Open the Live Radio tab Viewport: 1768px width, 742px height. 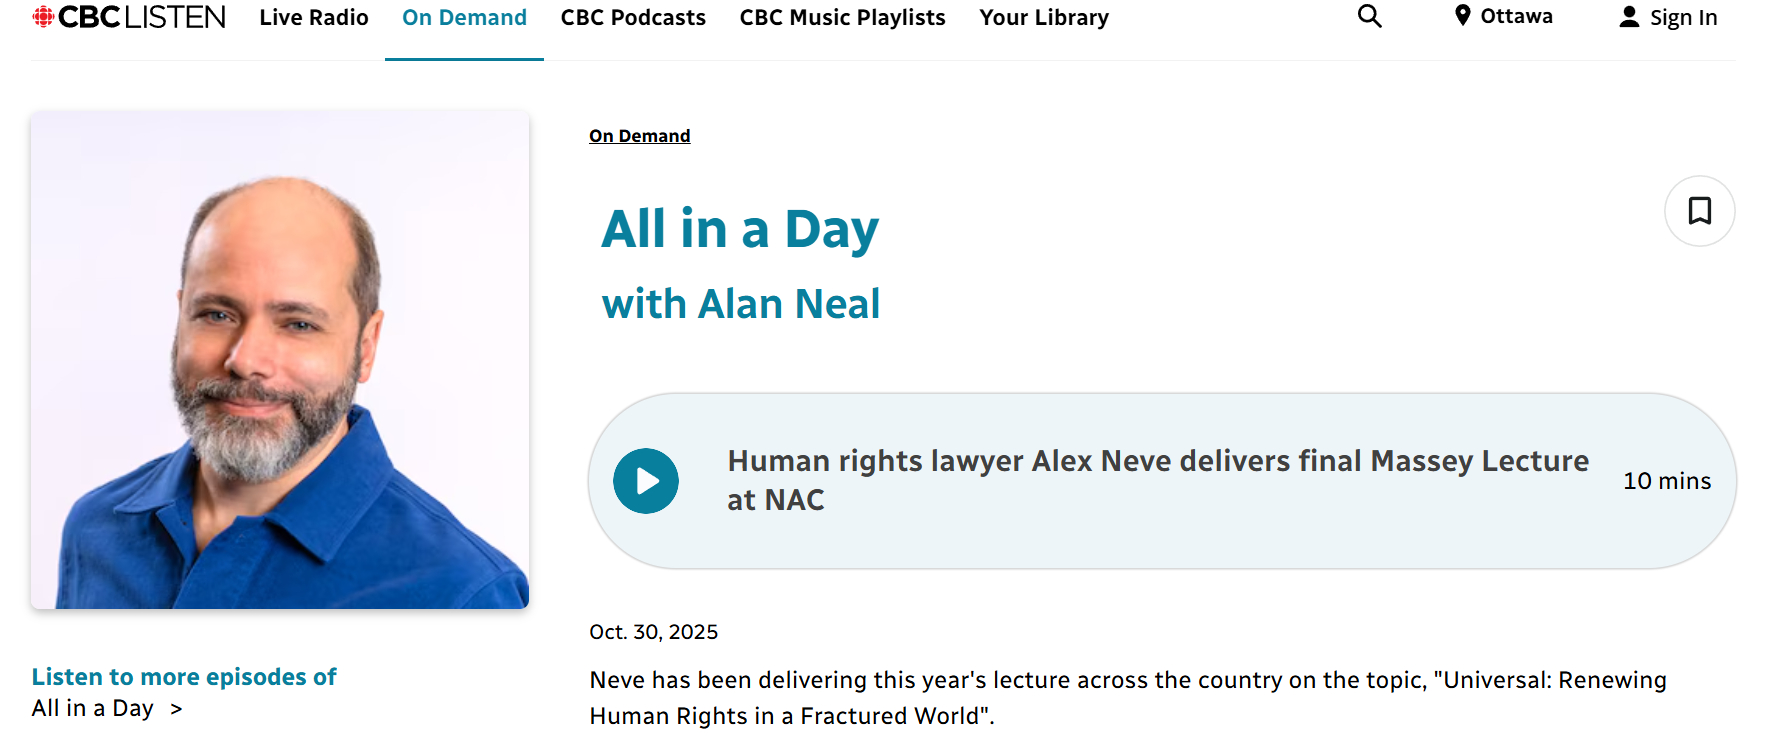(314, 18)
